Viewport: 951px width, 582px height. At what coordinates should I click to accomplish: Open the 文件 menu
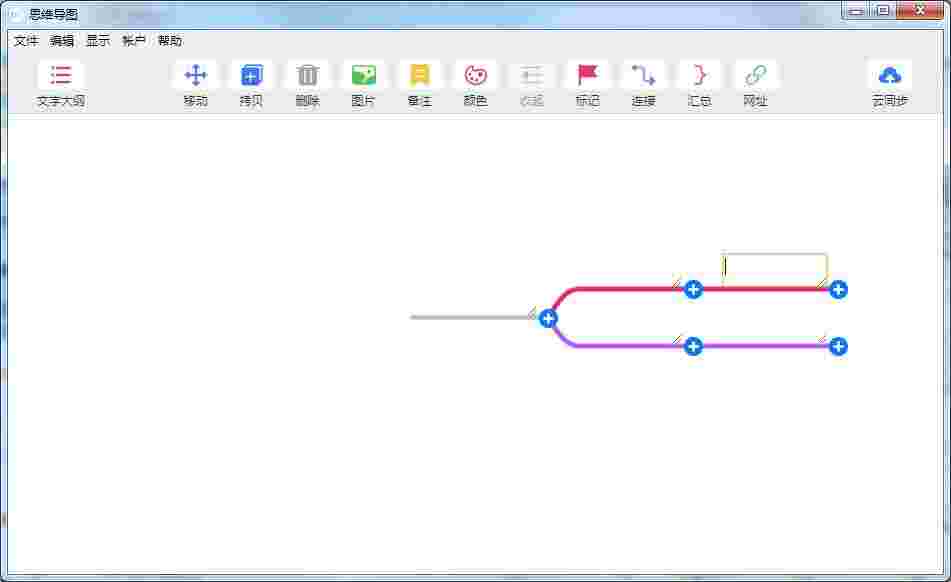click(26, 41)
